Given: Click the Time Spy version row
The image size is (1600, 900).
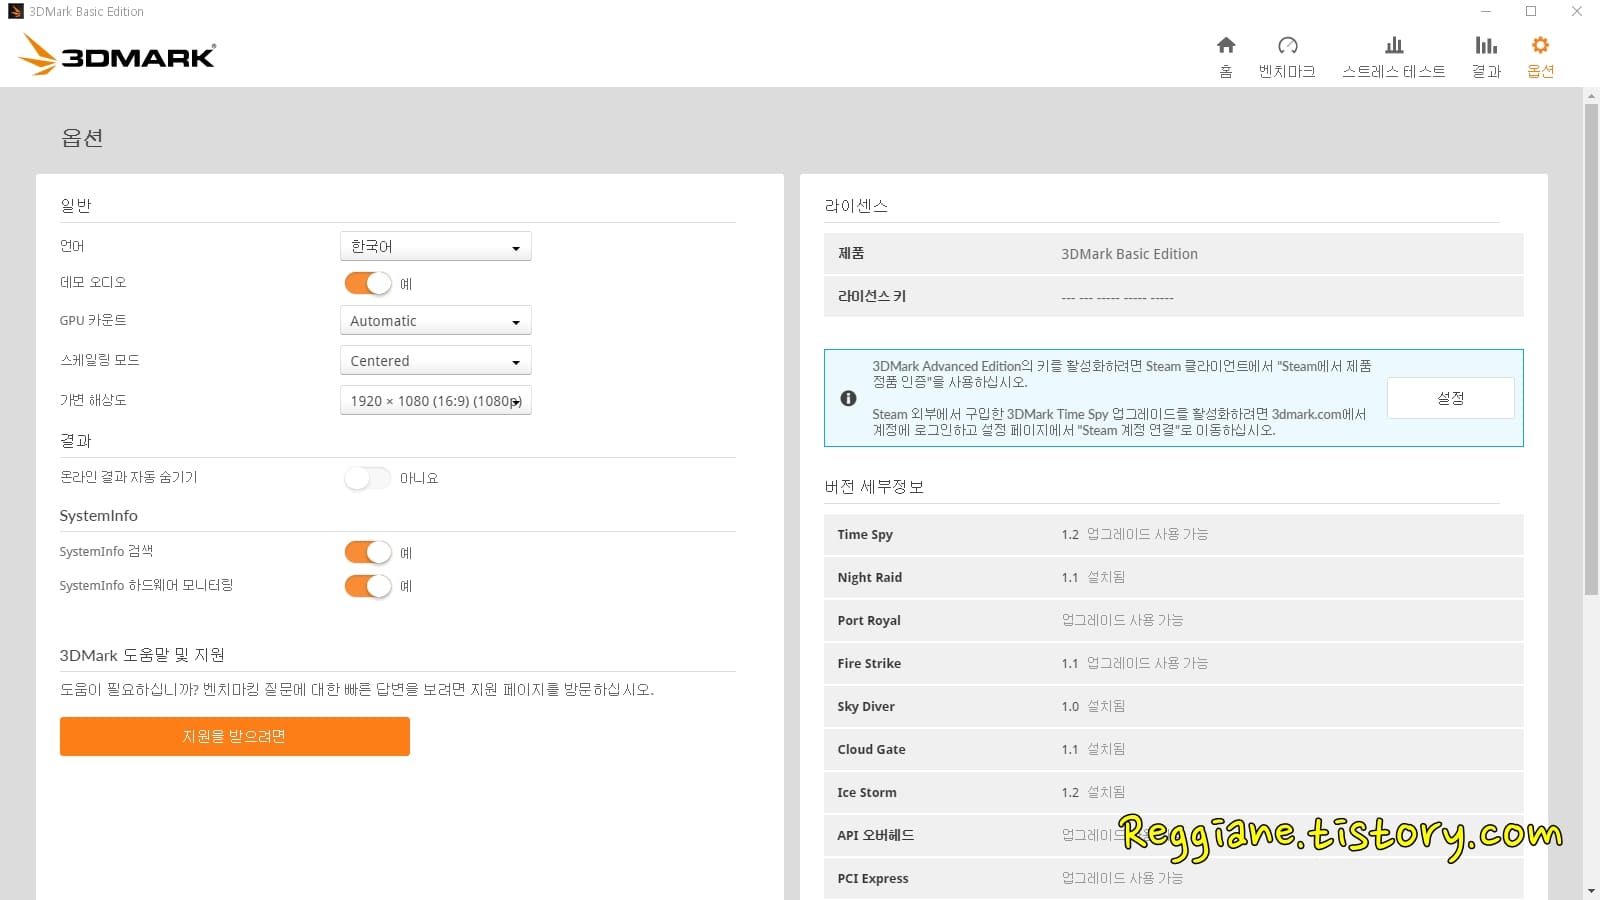Looking at the screenshot, I should point(1174,535).
